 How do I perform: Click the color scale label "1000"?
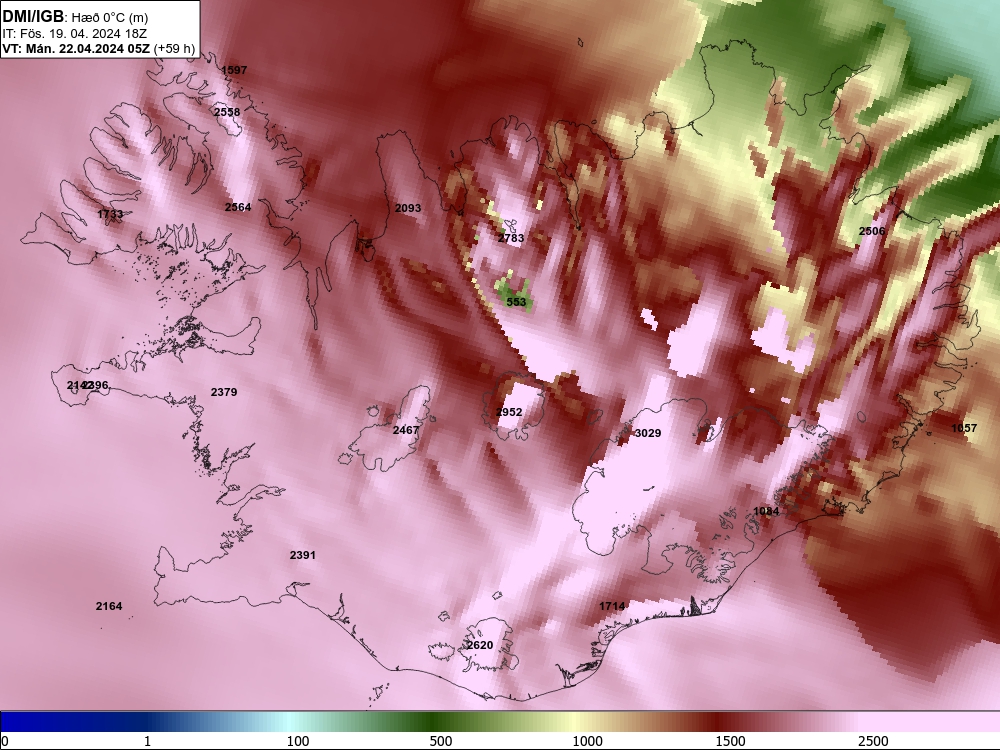coord(587,741)
